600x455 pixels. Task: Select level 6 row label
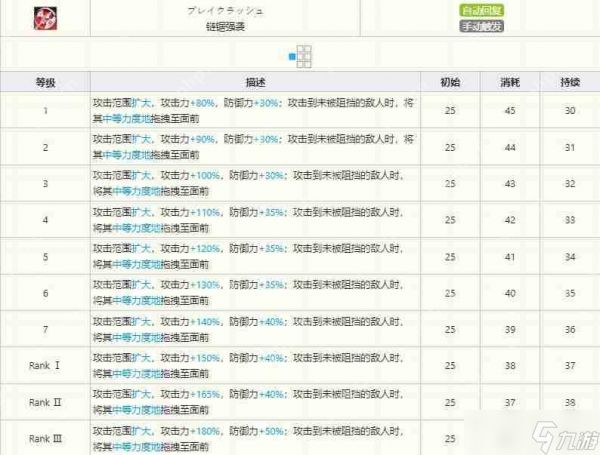click(46, 293)
